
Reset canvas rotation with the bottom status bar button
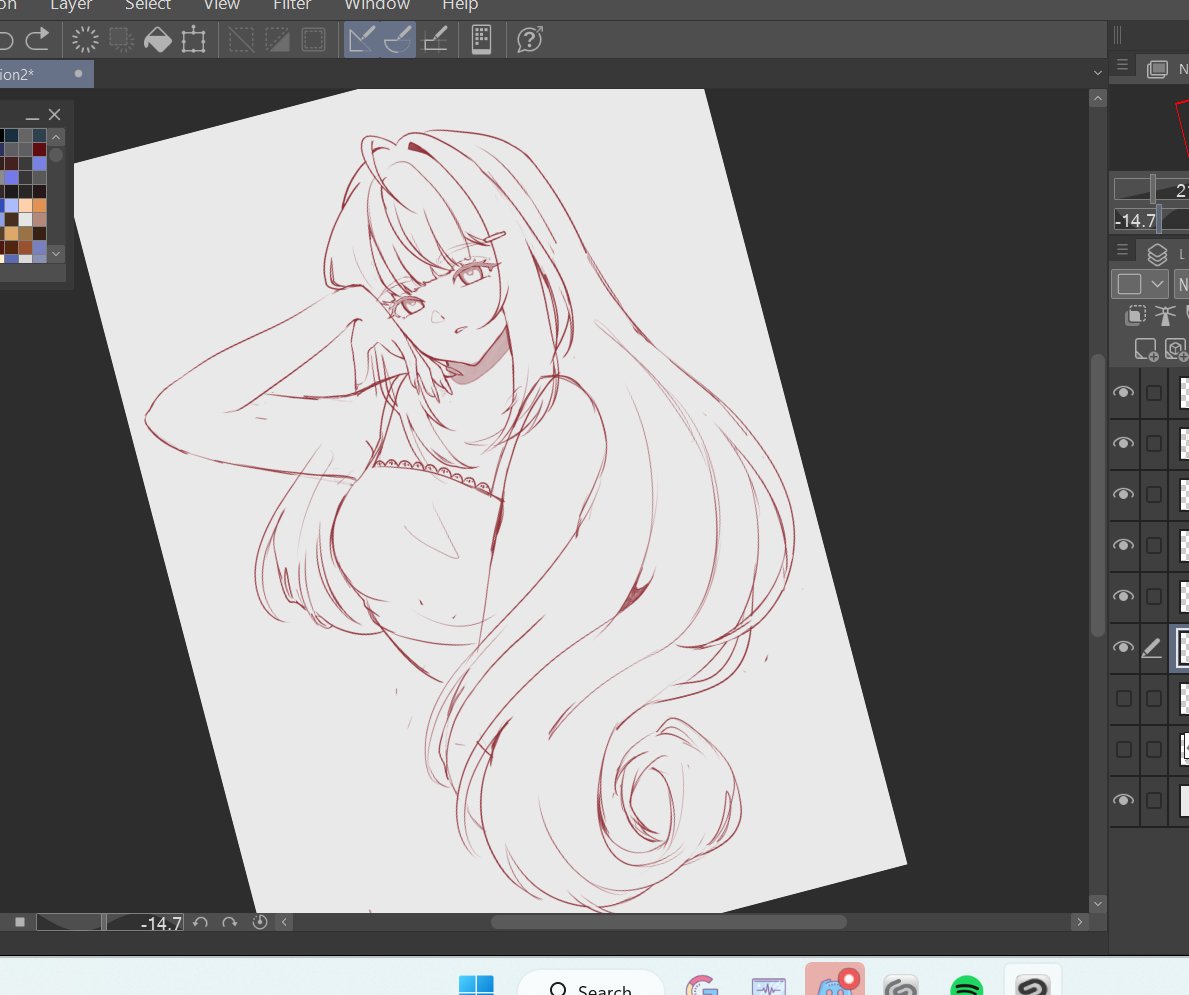coord(259,922)
